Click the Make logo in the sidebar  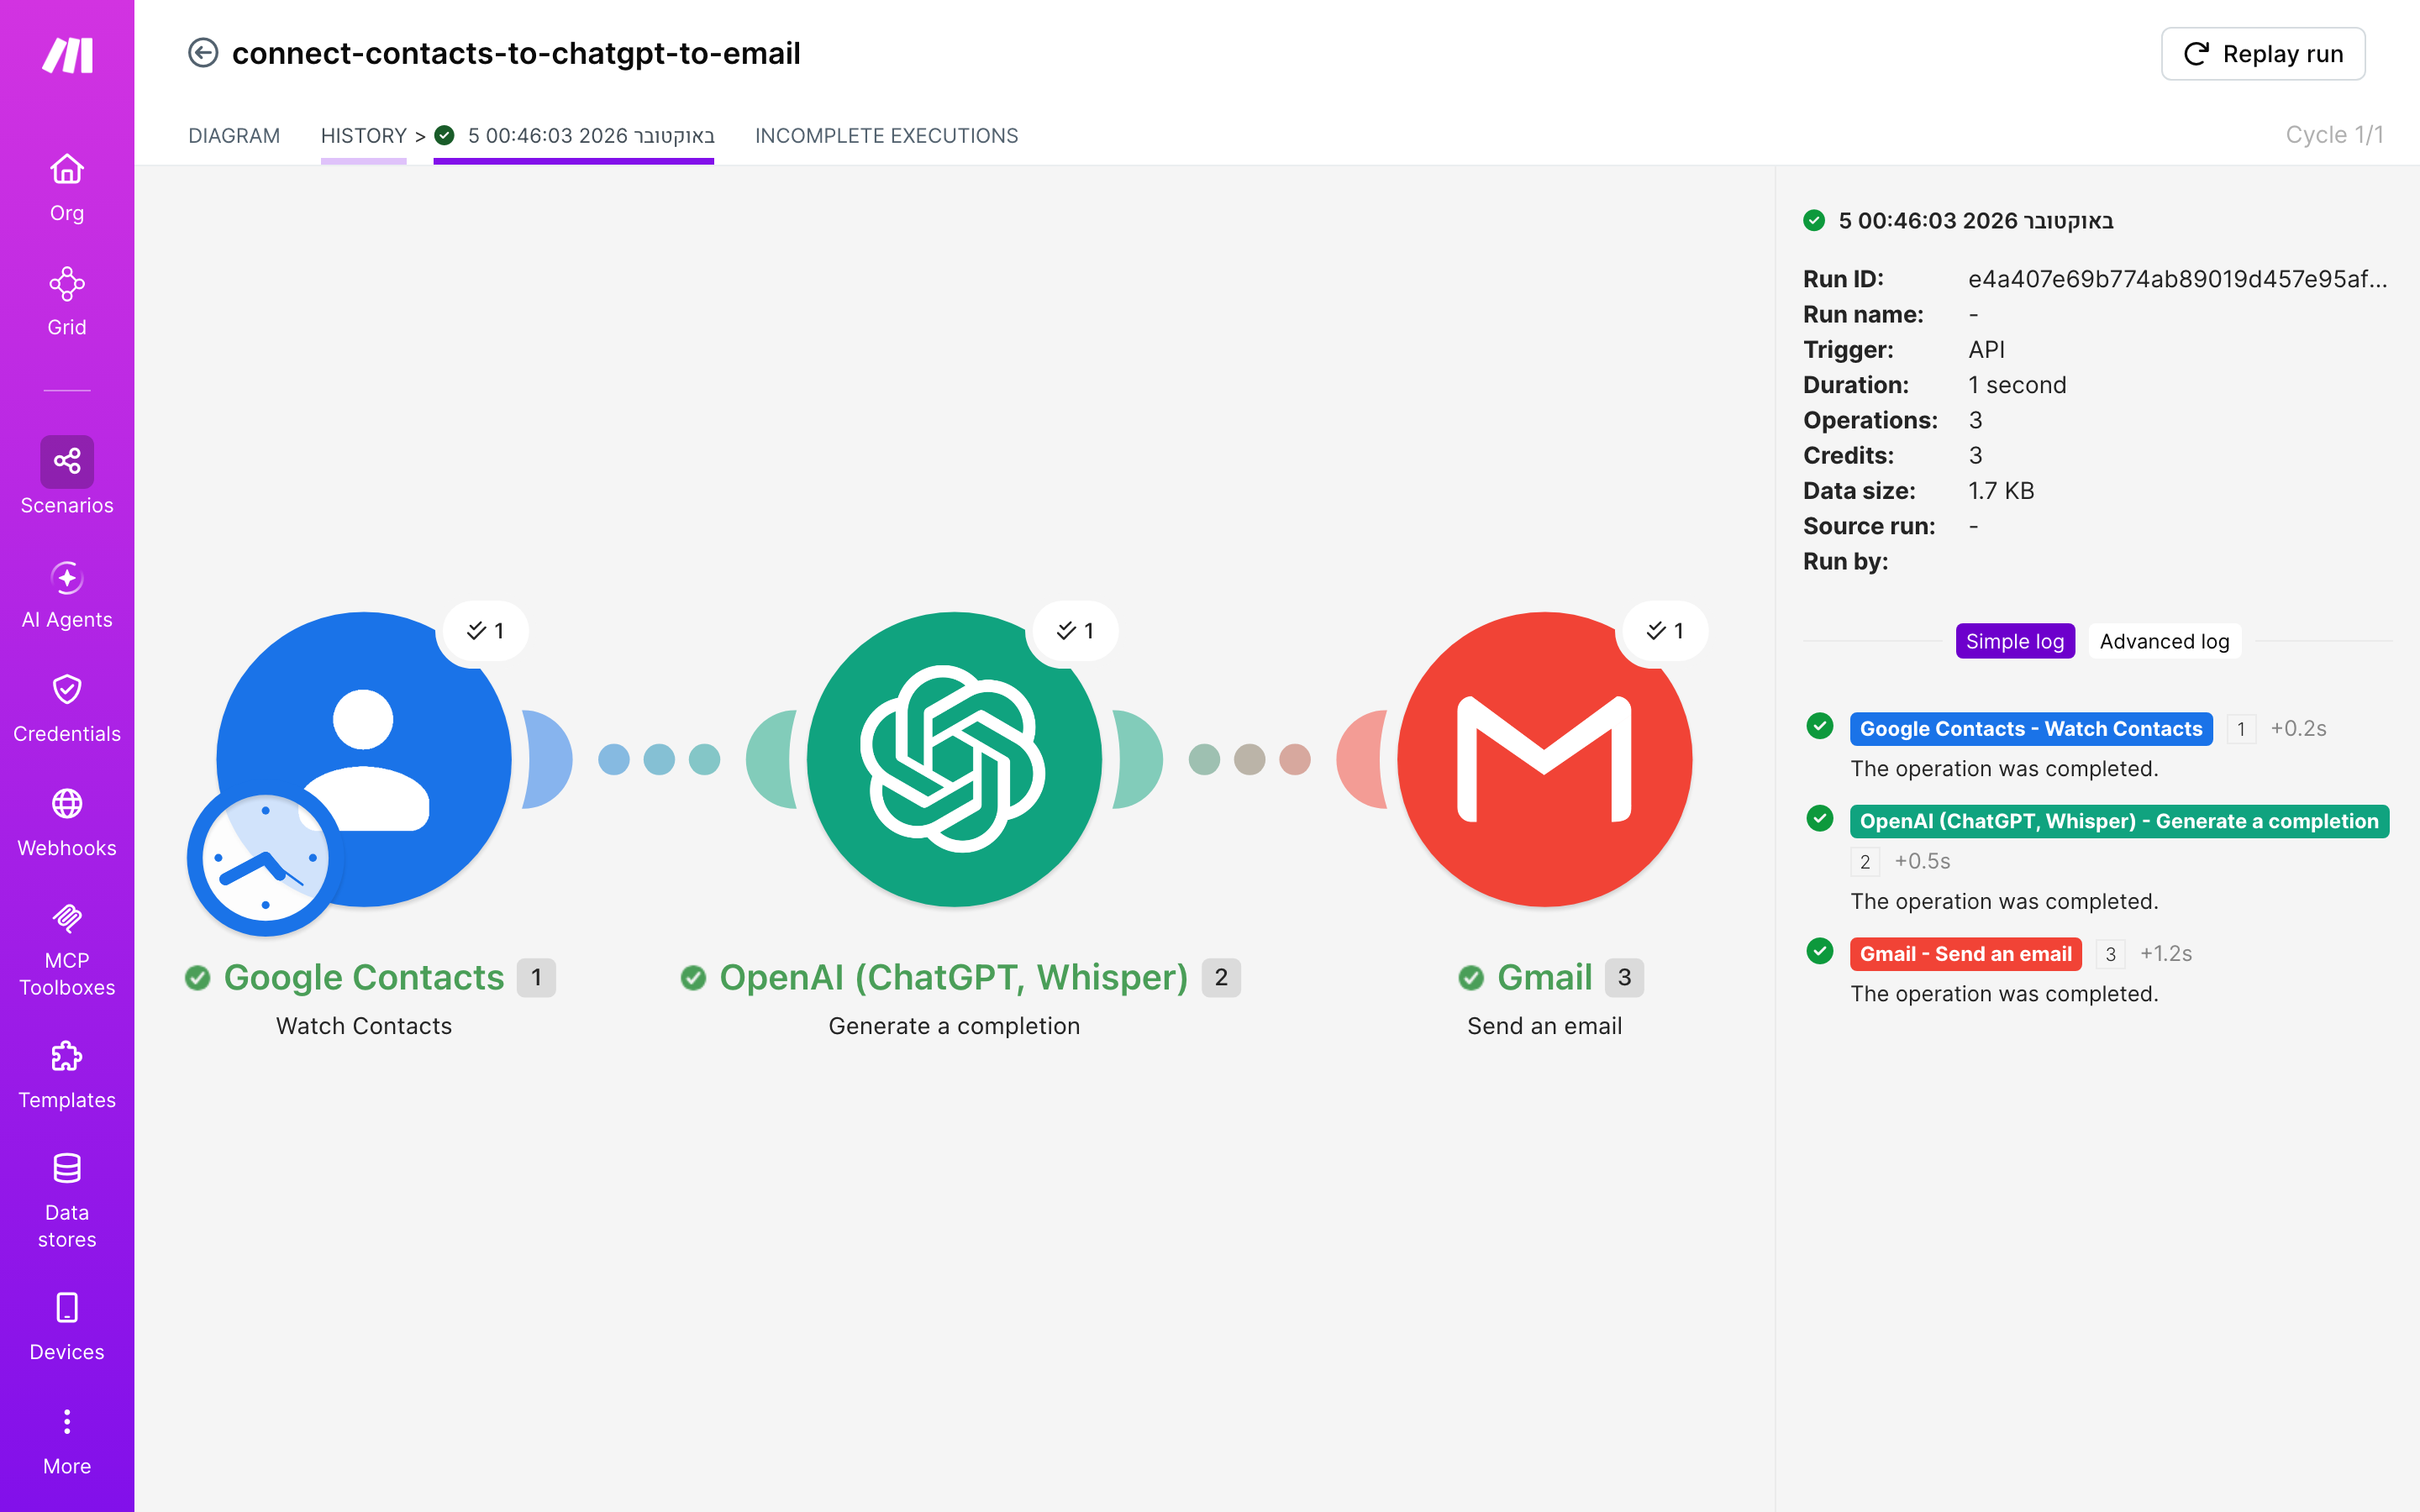pos(67,55)
